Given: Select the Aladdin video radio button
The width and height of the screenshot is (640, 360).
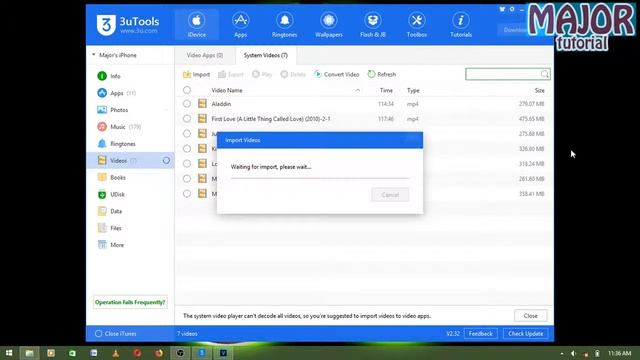Looking at the screenshot, I should tap(187, 104).
